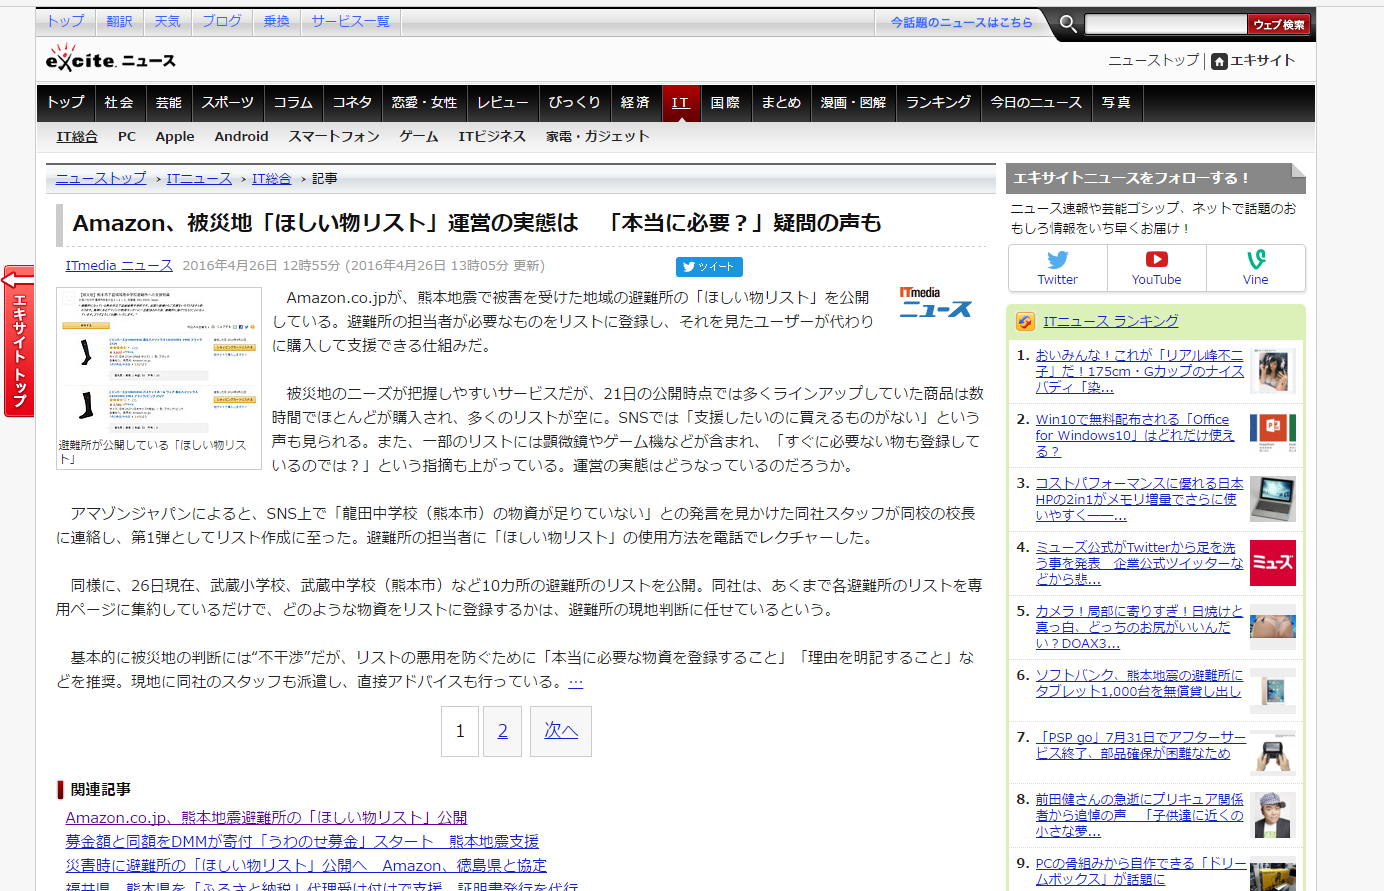
Task: Open the ゲーム sub-category
Action: click(x=419, y=137)
